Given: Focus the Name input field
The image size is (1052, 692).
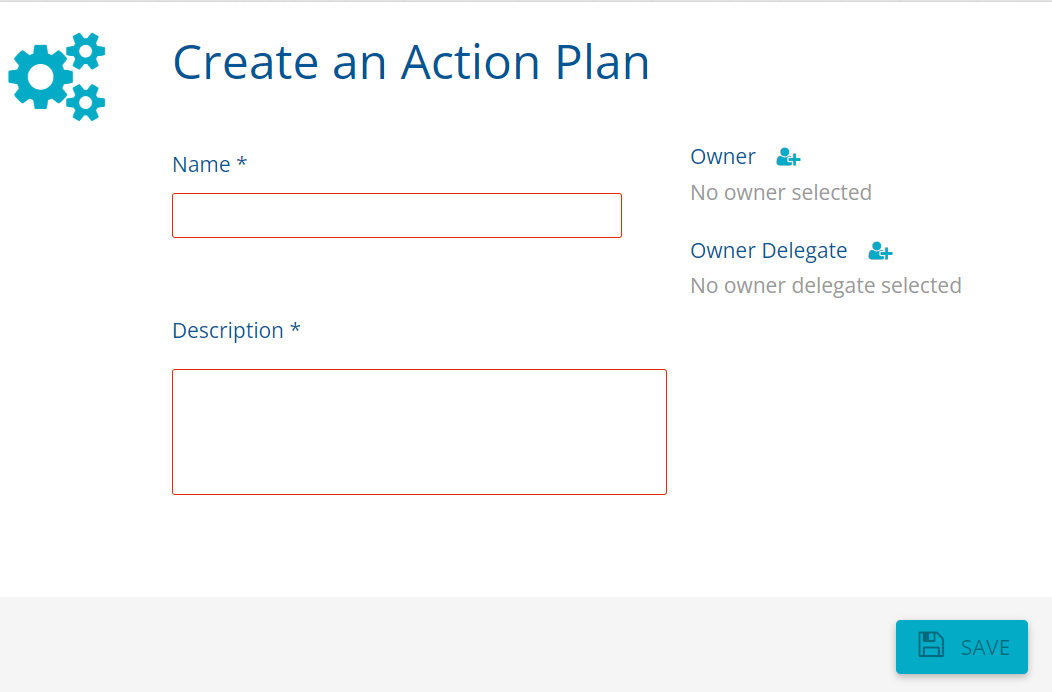Looking at the screenshot, I should click(x=397, y=215).
